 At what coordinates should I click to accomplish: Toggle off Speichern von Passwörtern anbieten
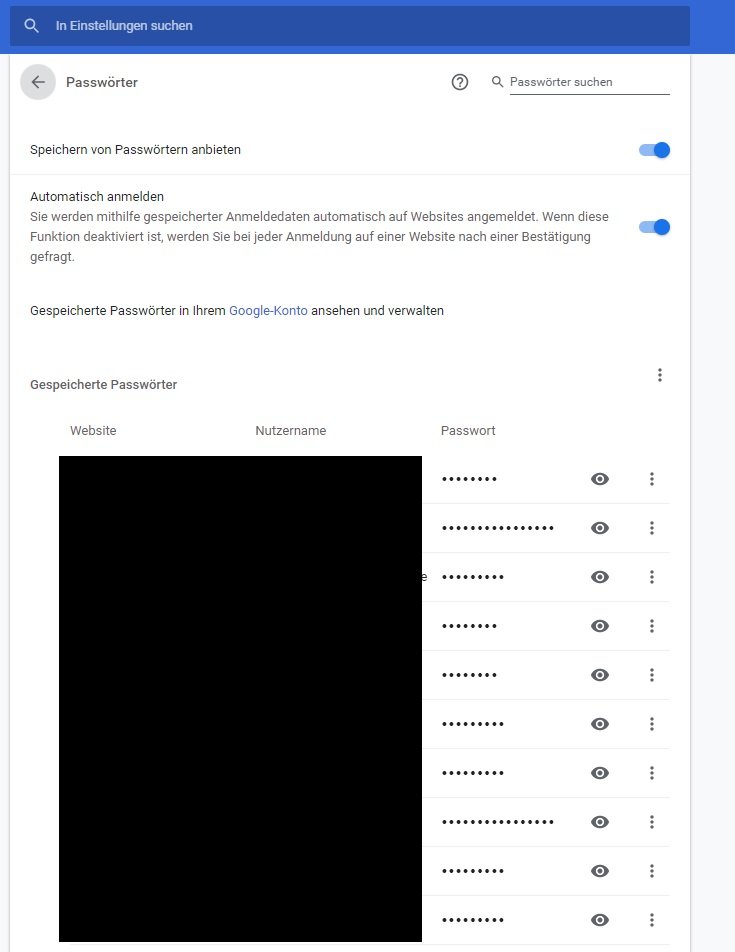(654, 150)
